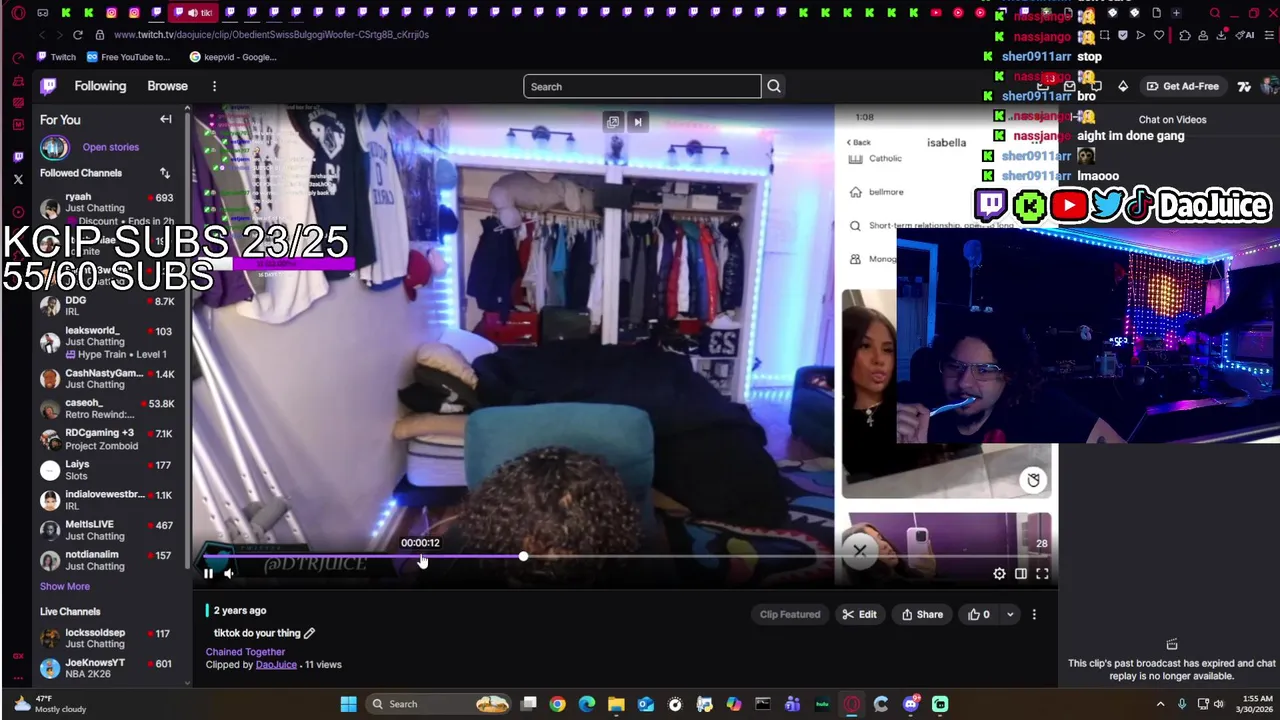
Task: Switch to the first Kick browser tab
Action: [66, 13]
